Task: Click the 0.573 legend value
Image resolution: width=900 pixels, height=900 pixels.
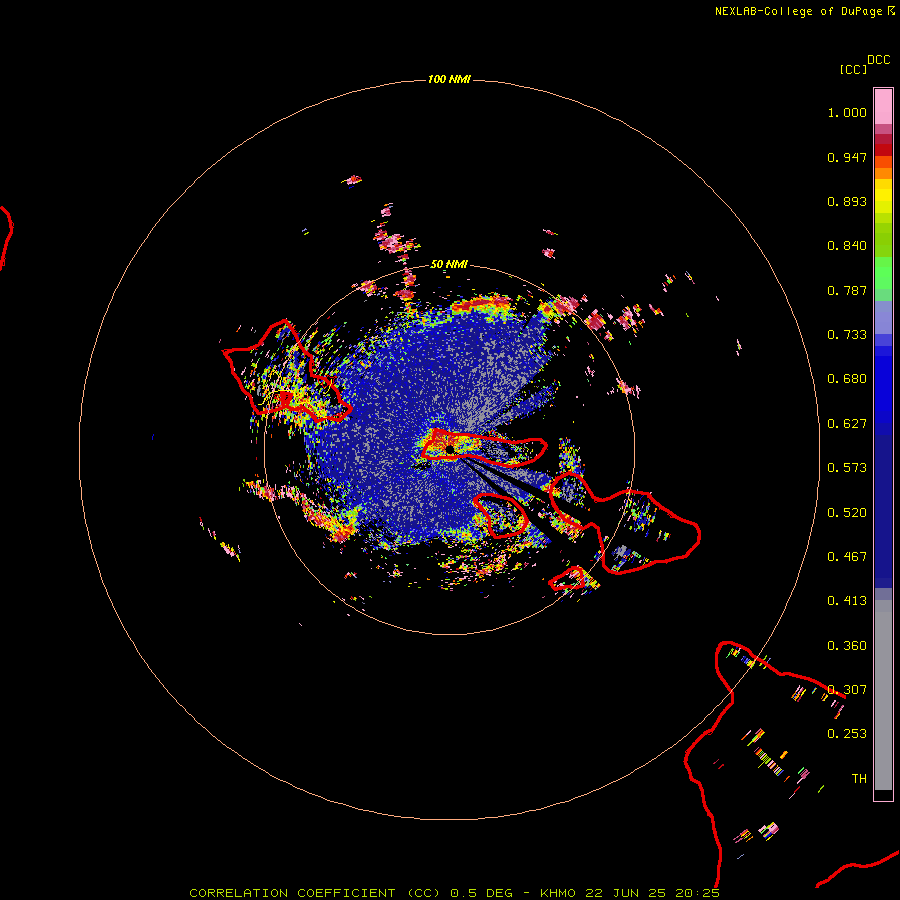Action: 847,468
